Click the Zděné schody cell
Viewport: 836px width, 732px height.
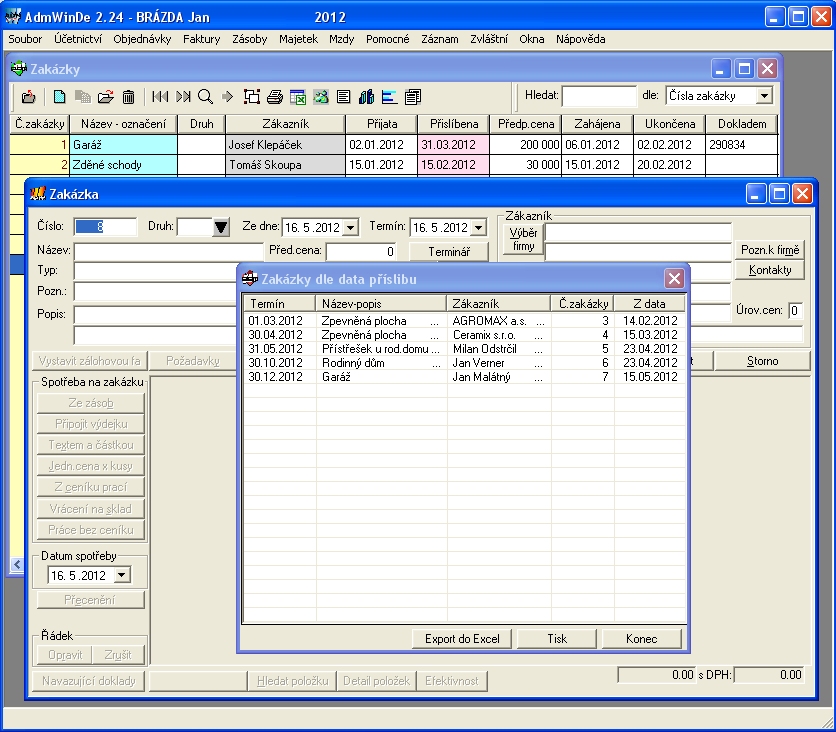click(x=123, y=165)
